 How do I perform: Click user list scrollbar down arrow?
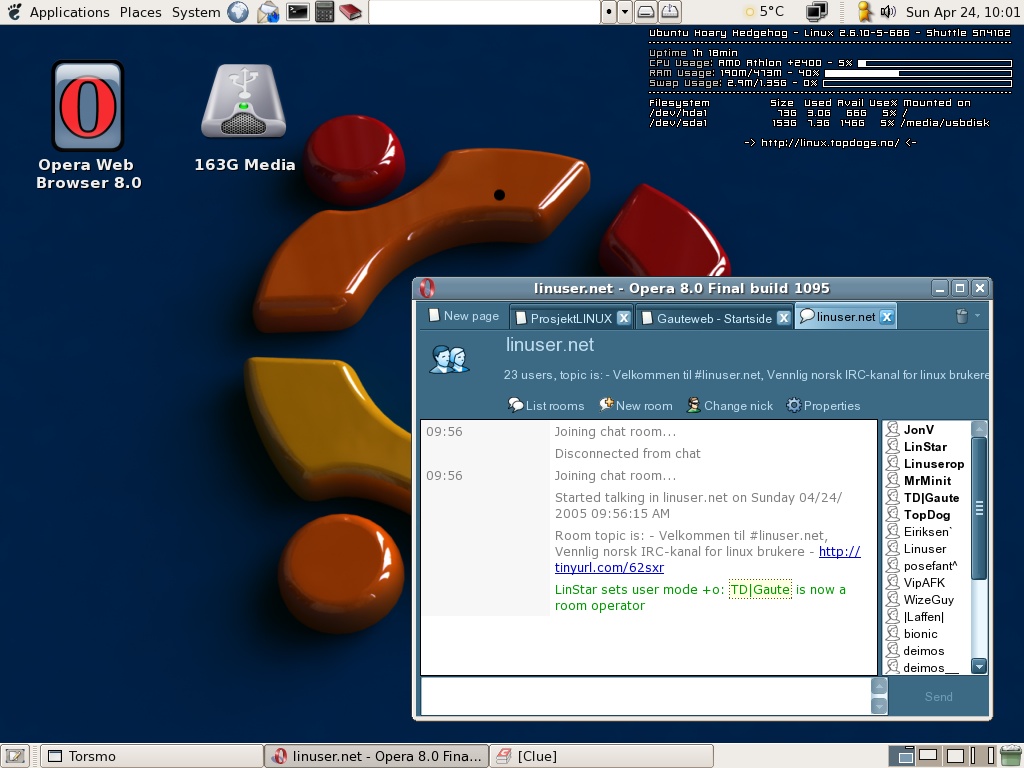pyautogui.click(x=979, y=666)
